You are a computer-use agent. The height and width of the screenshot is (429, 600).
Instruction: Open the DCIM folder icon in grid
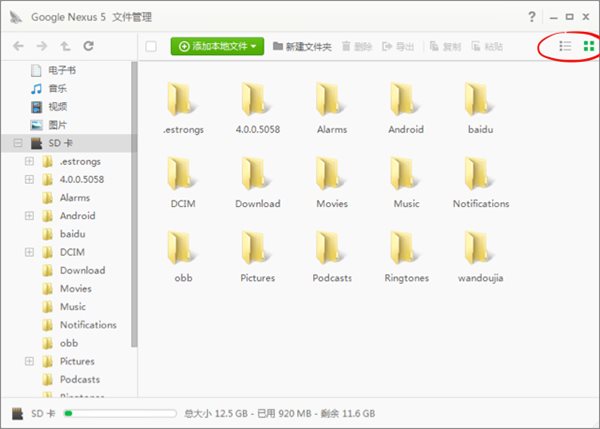(181, 174)
